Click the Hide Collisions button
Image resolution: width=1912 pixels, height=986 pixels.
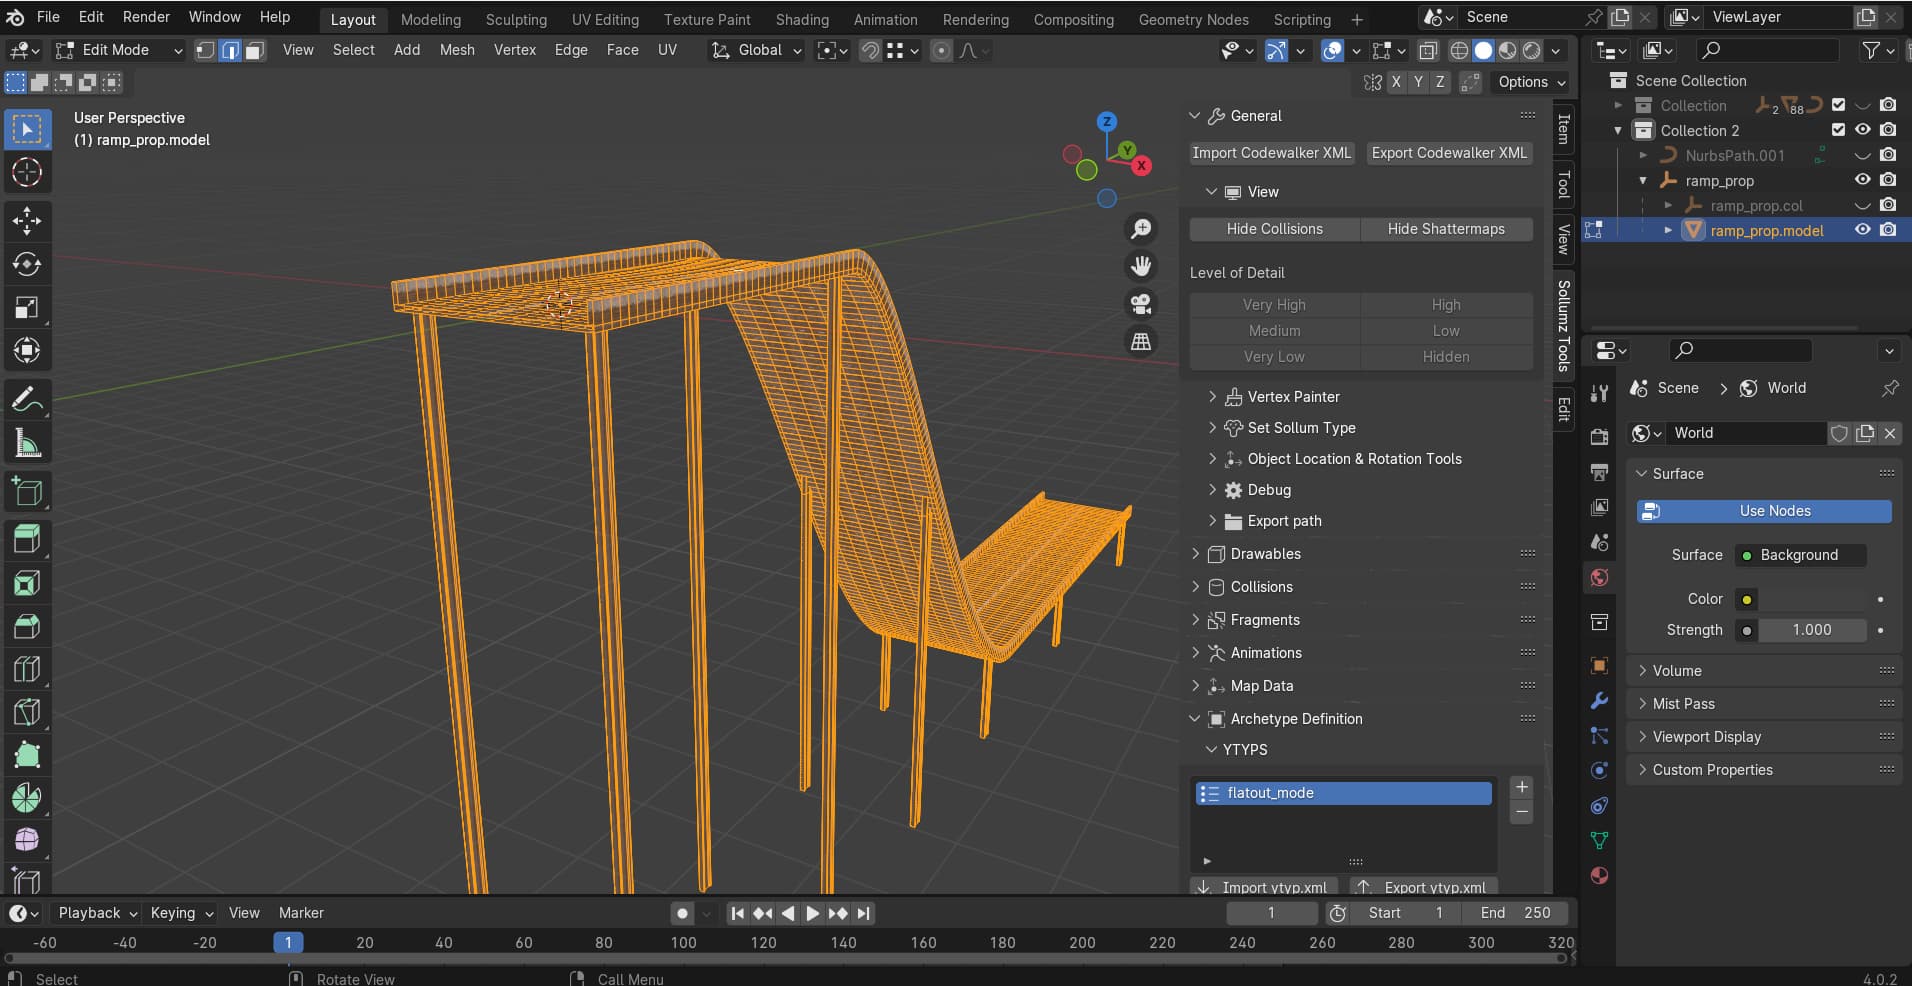1274,229
